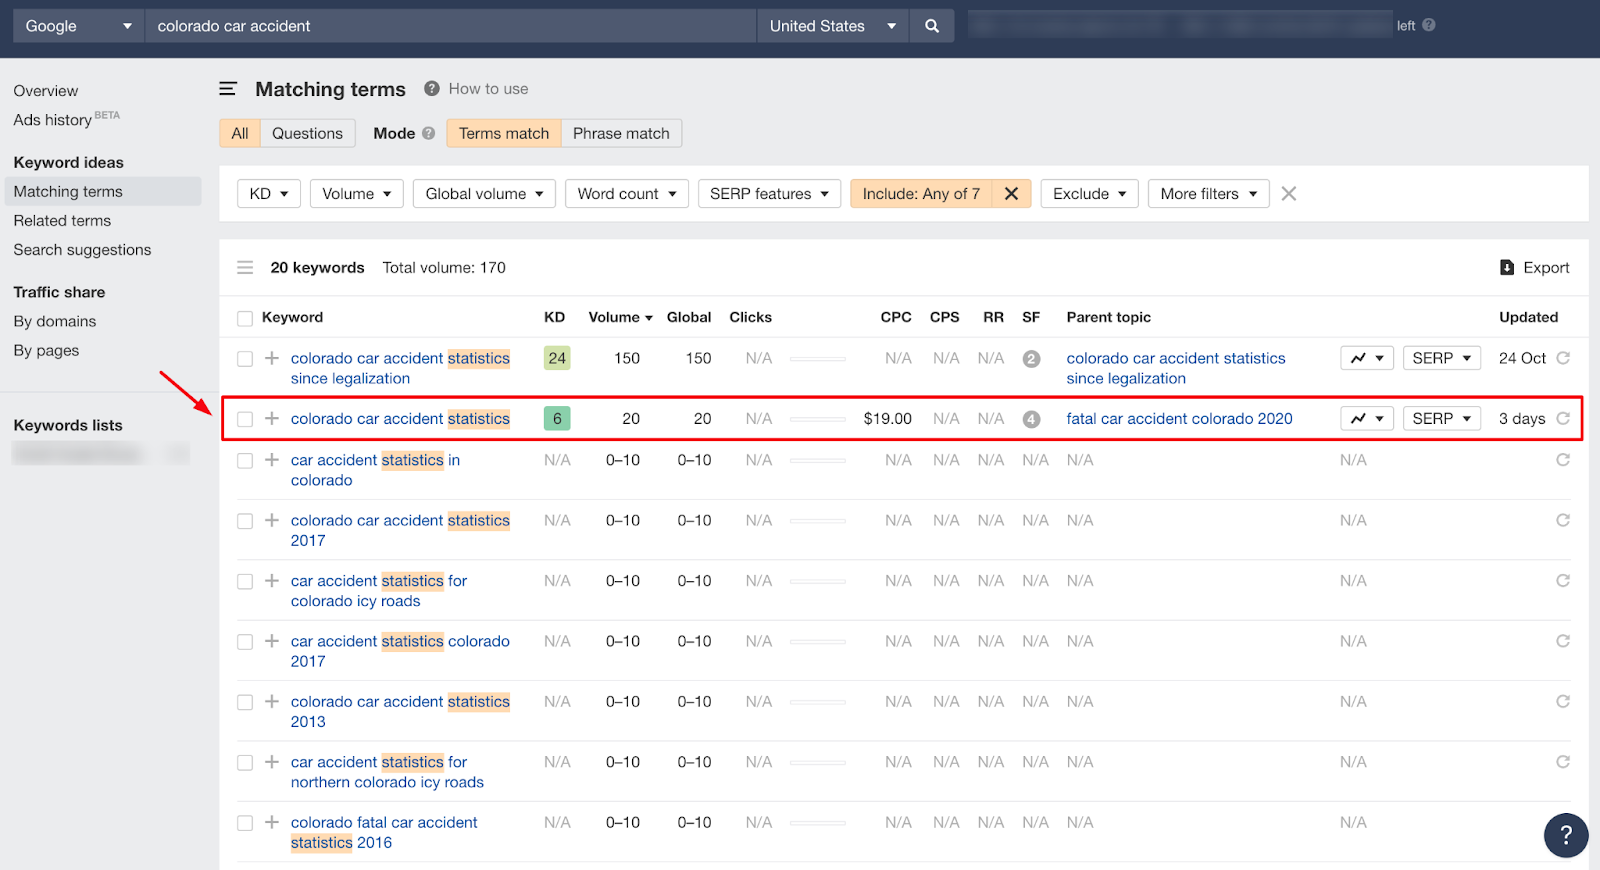The width and height of the screenshot is (1600, 870).
Task: Expand the KD filter dropdown
Action: 269,194
